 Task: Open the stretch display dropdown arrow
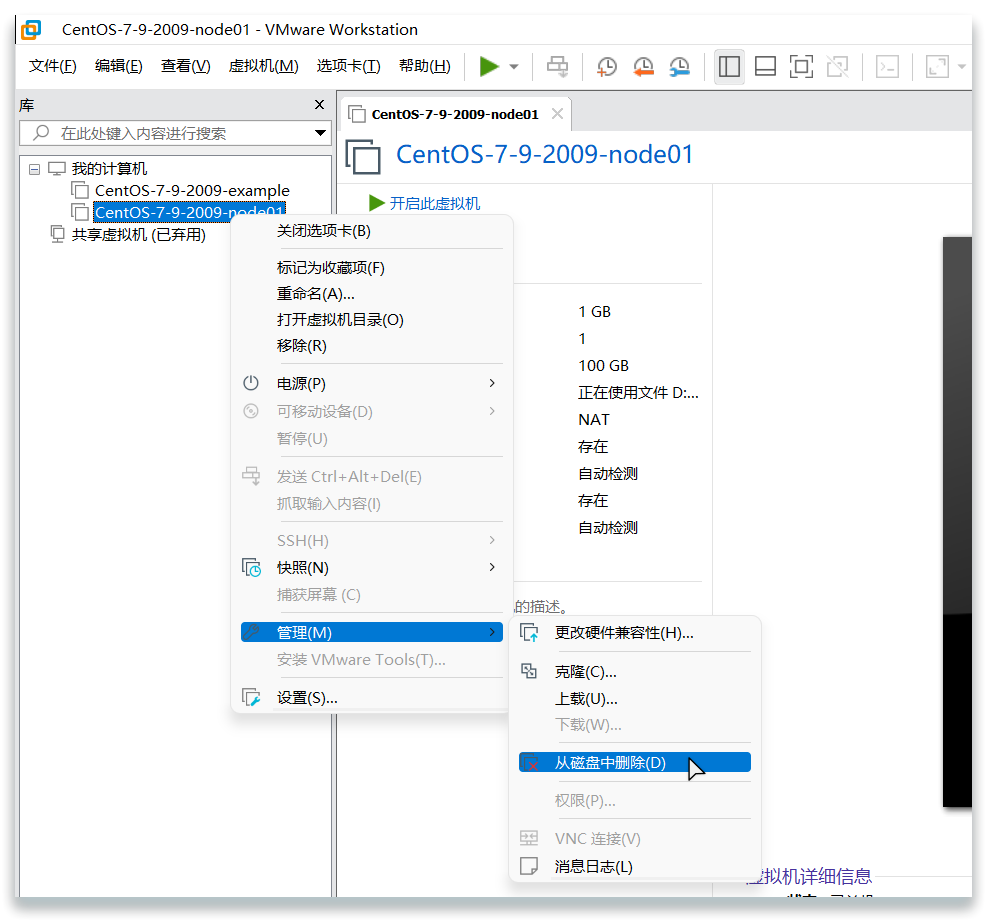[x=961, y=66]
